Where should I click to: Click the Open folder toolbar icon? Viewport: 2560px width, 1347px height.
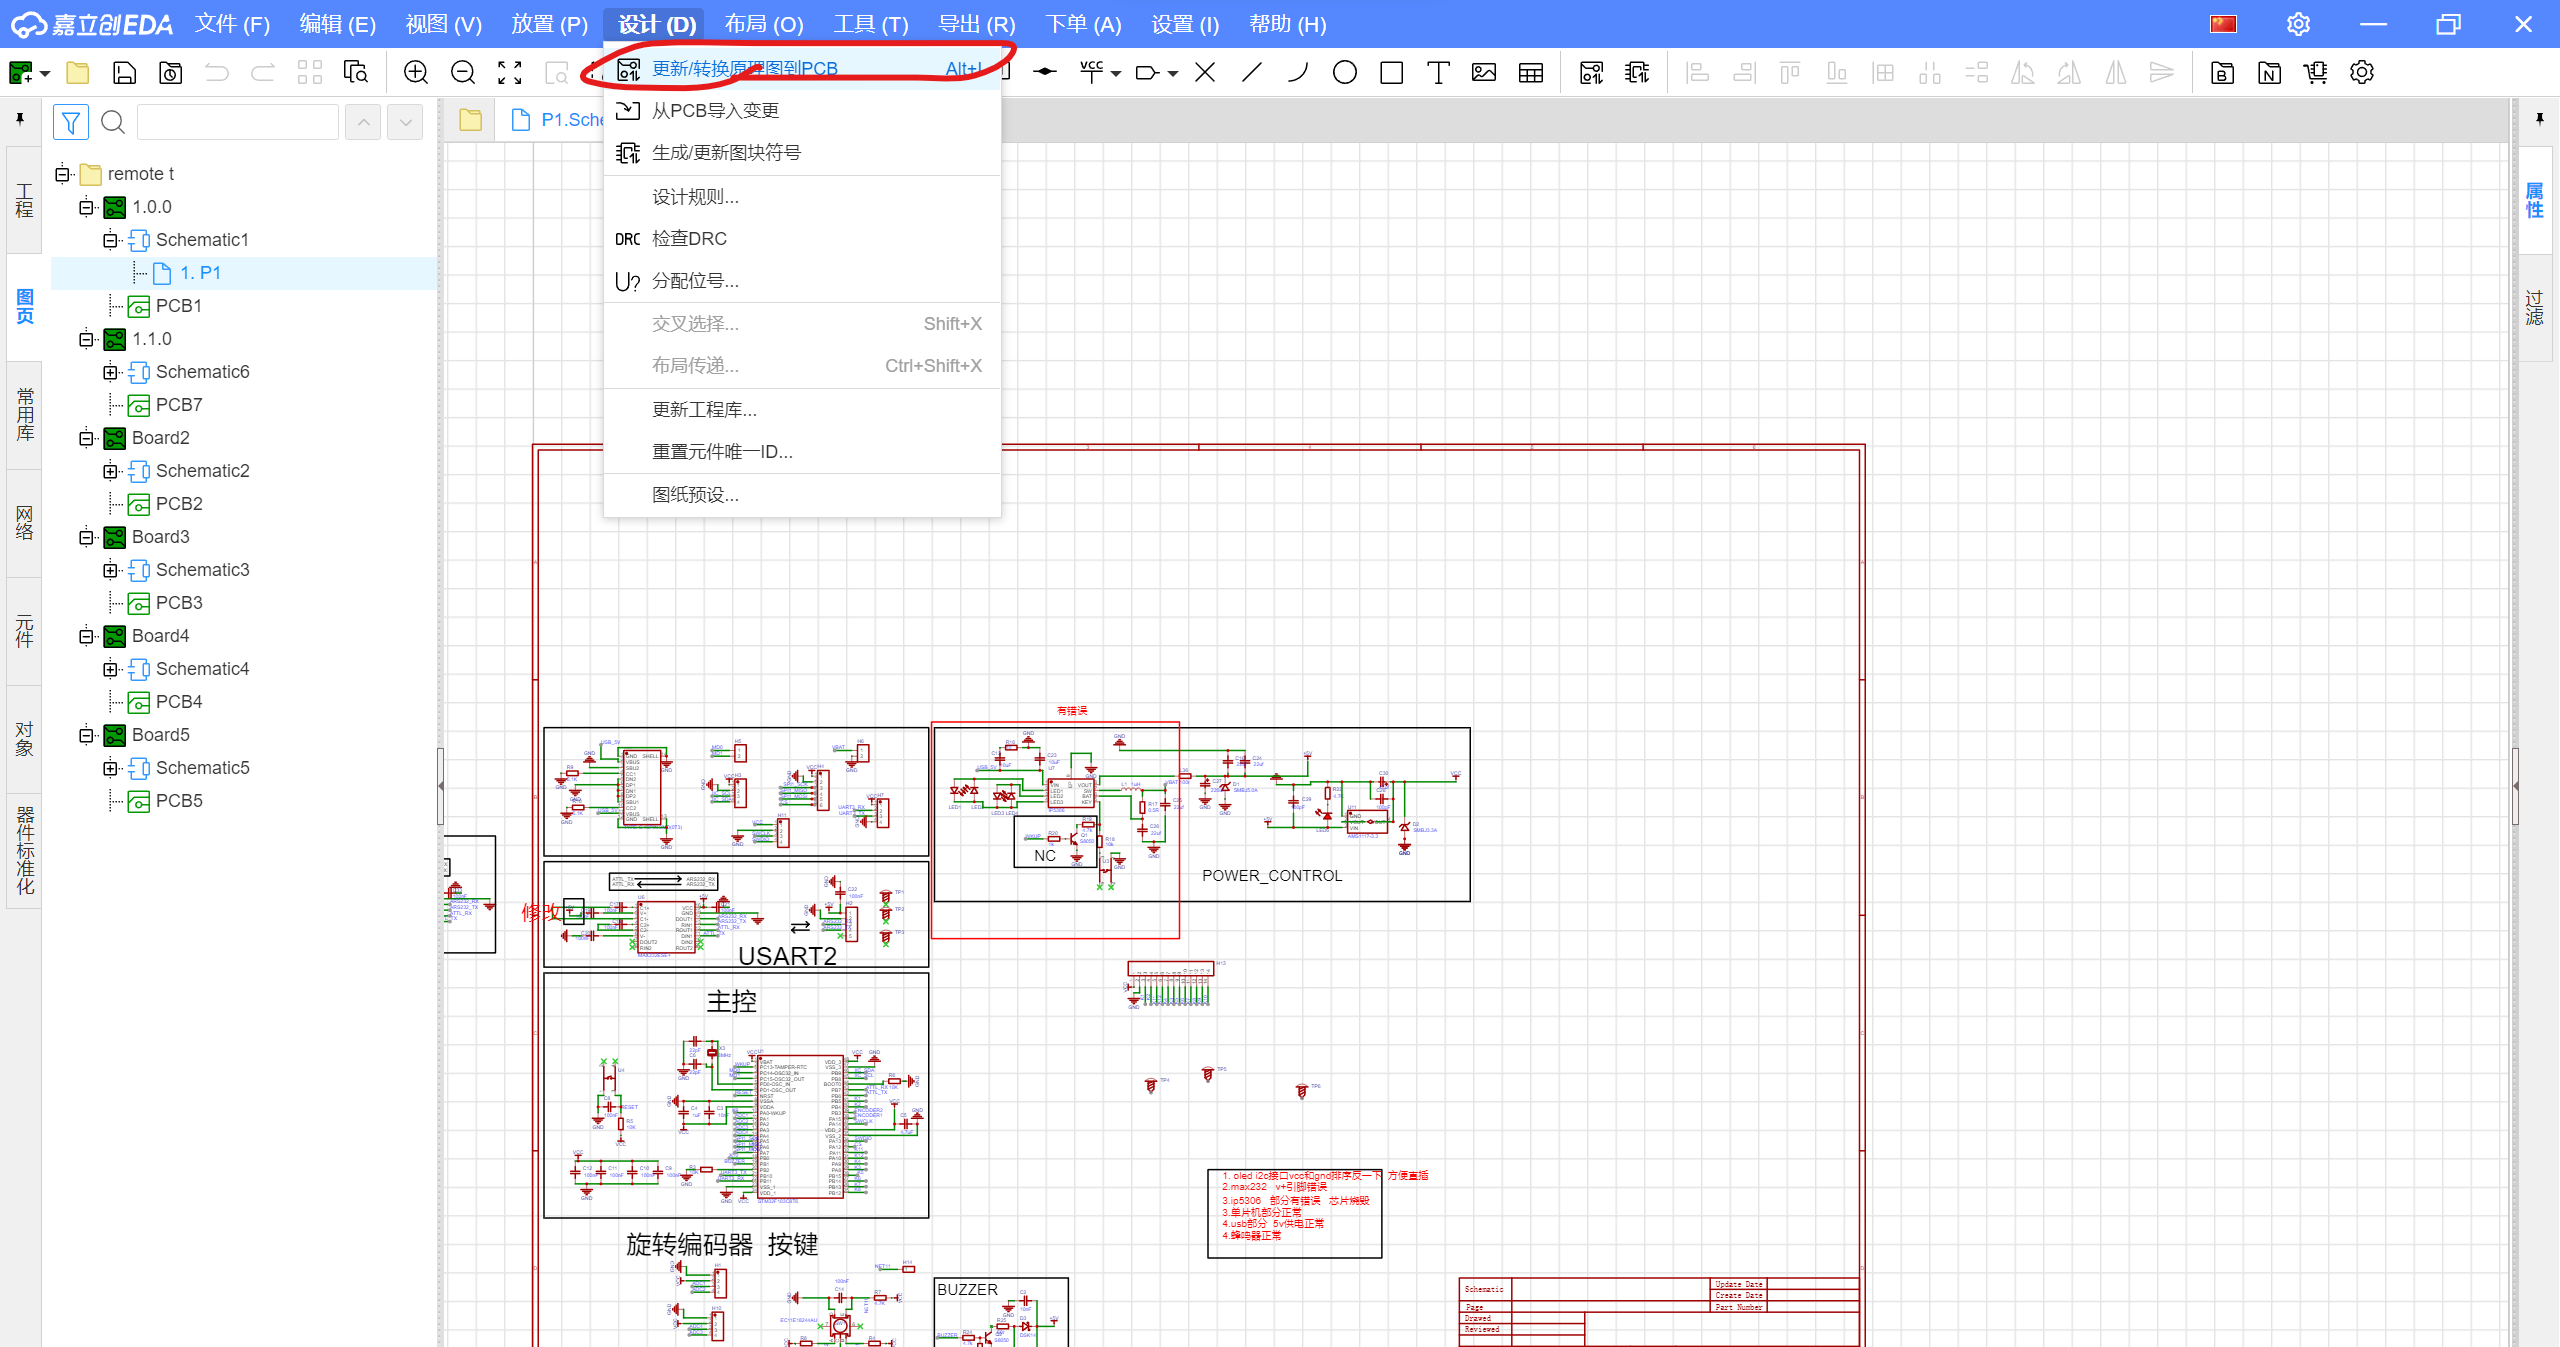pos(77,72)
